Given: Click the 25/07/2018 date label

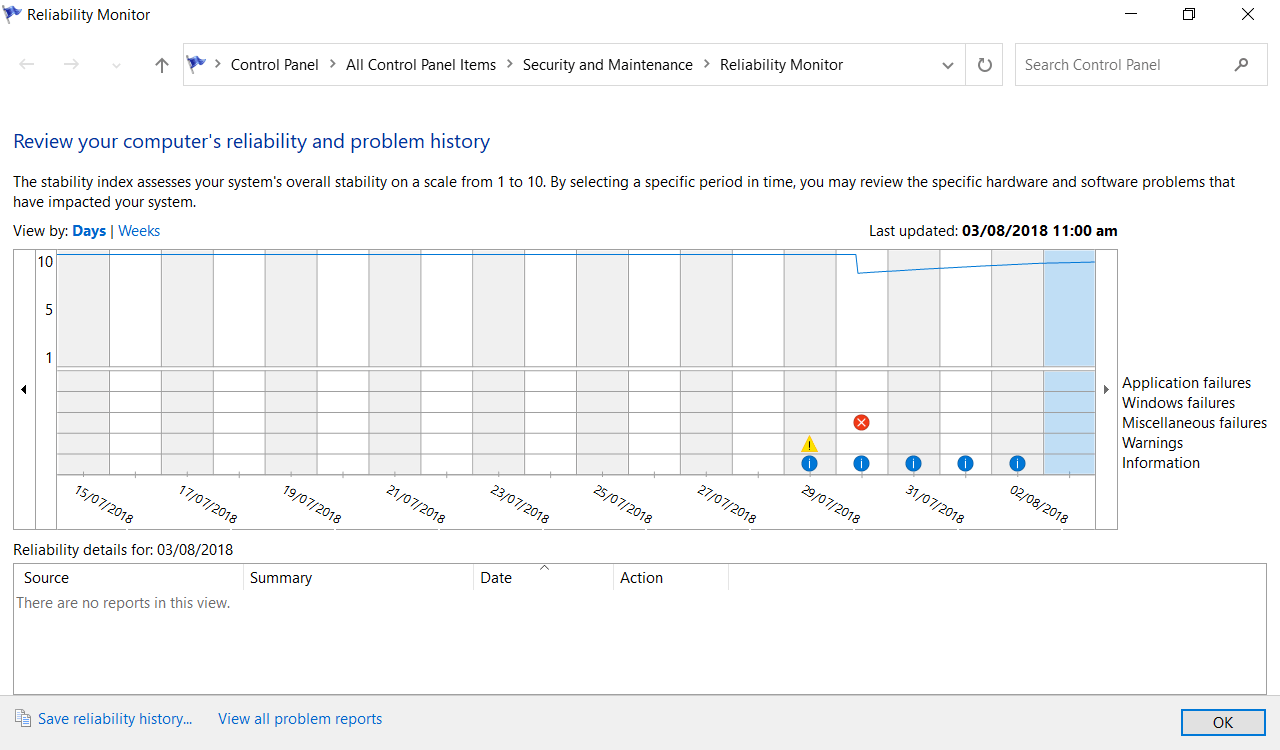Looking at the screenshot, I should (623, 503).
